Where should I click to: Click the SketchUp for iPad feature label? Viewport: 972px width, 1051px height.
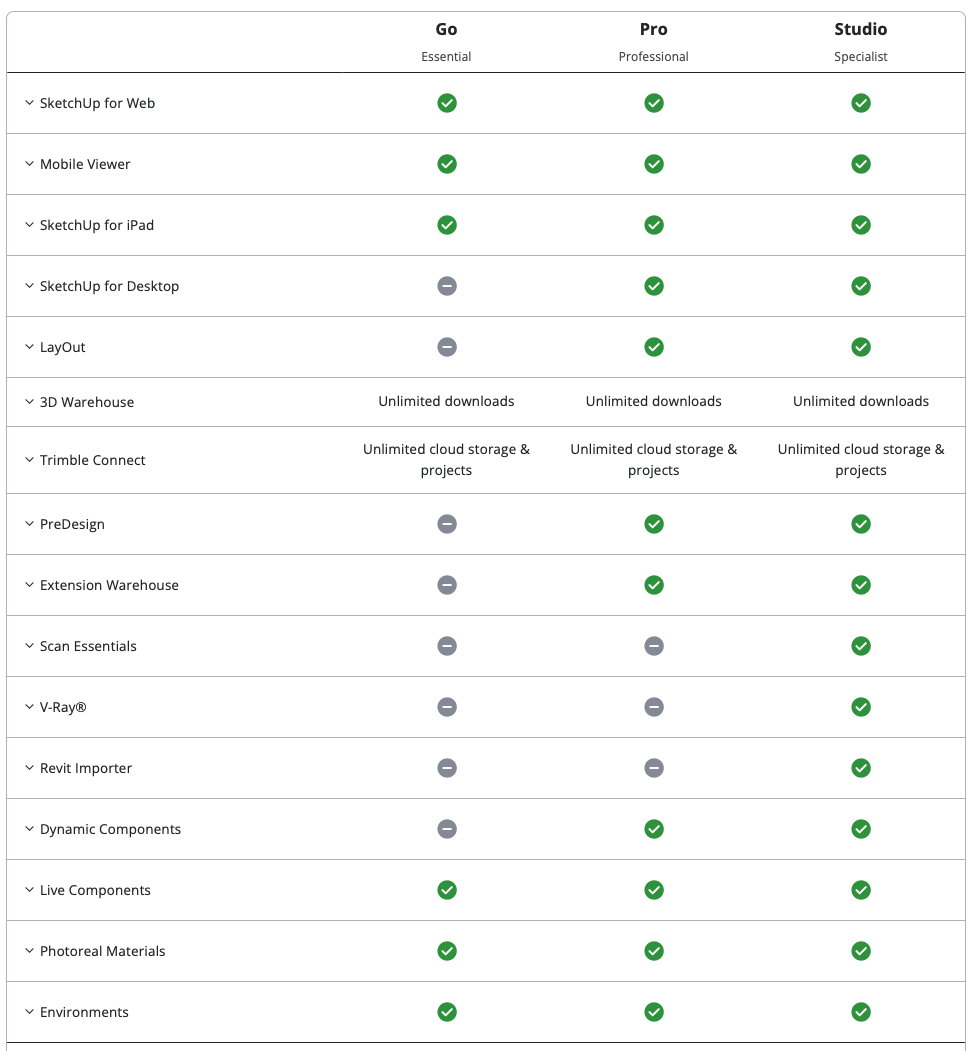[x=97, y=225]
